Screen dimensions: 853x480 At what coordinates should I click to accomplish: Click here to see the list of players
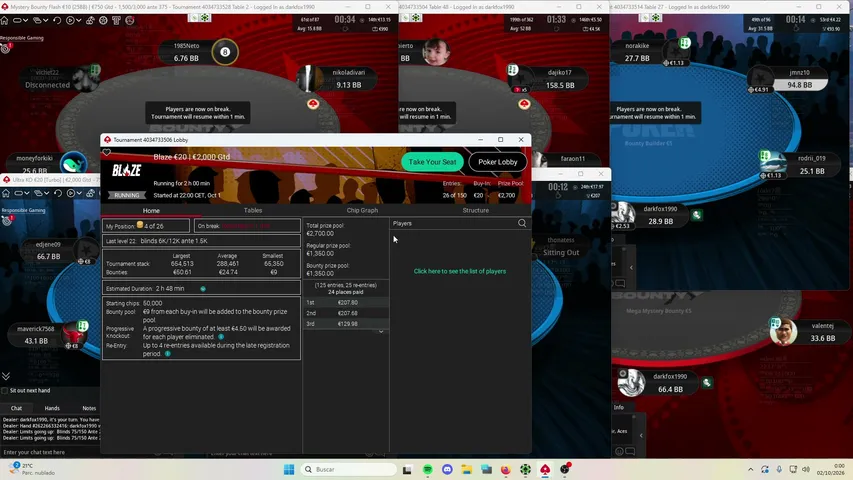[460, 271]
